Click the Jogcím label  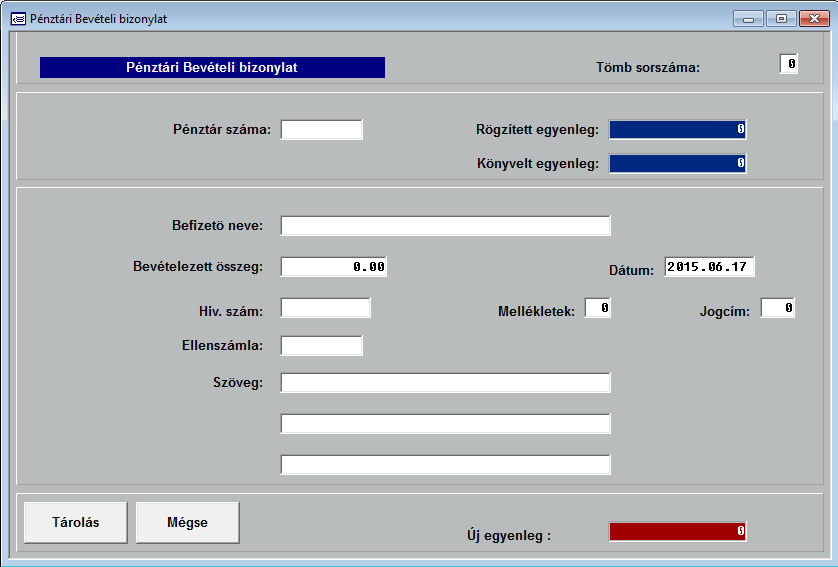pos(725,312)
